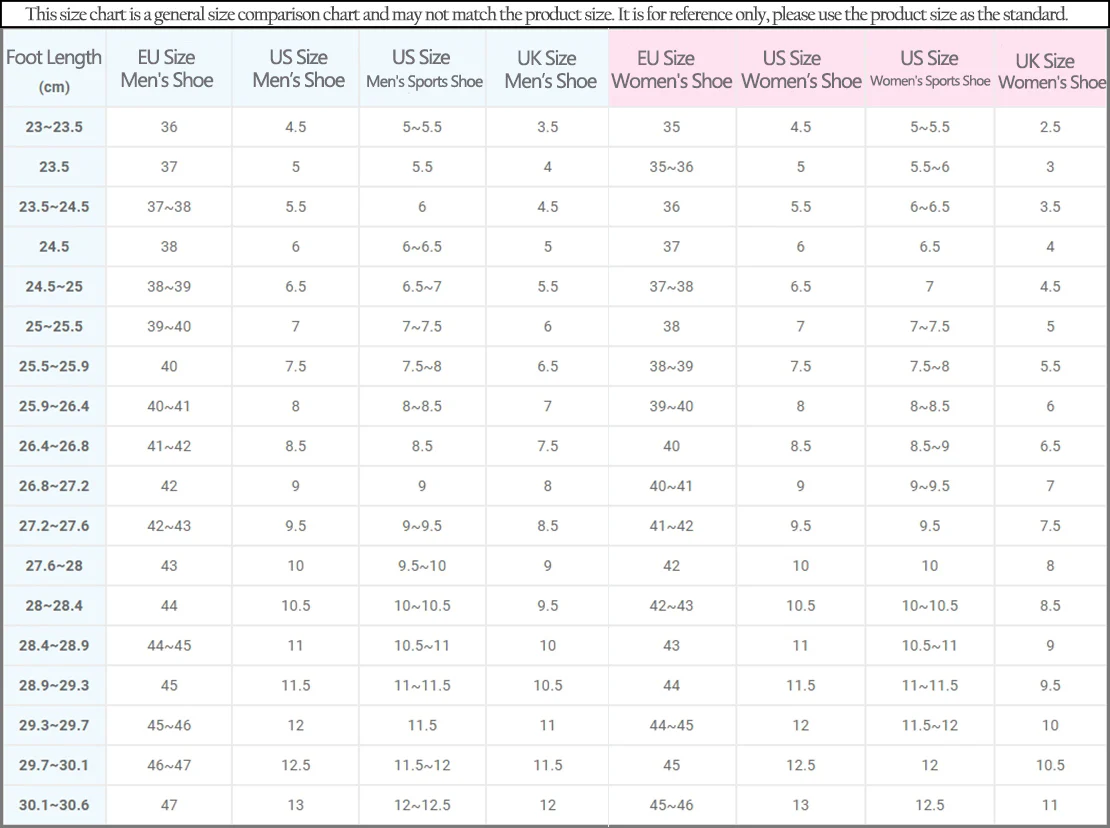This screenshot has height=828, width=1110.
Task: Click the women's sports shoe 5.5~6 cell
Action: tap(929, 167)
